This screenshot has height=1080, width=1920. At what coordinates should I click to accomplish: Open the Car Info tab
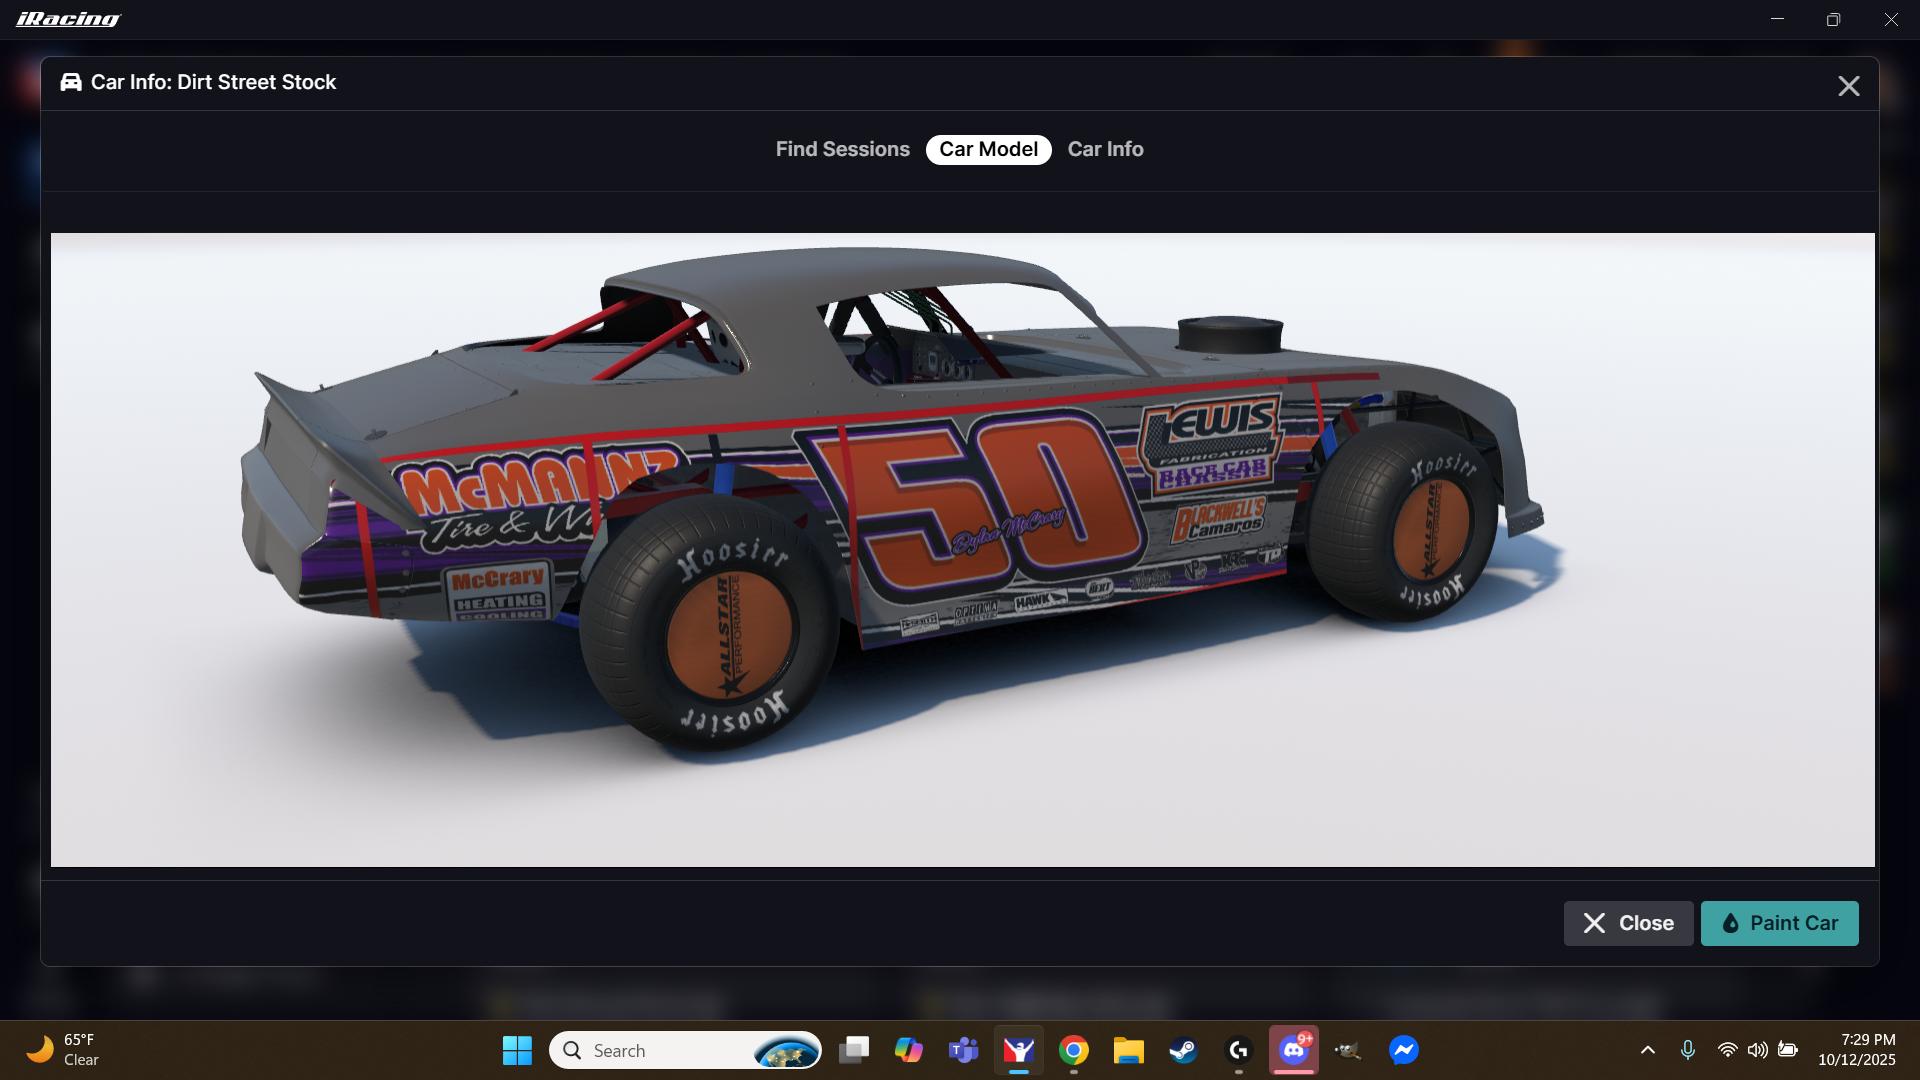tap(1105, 149)
